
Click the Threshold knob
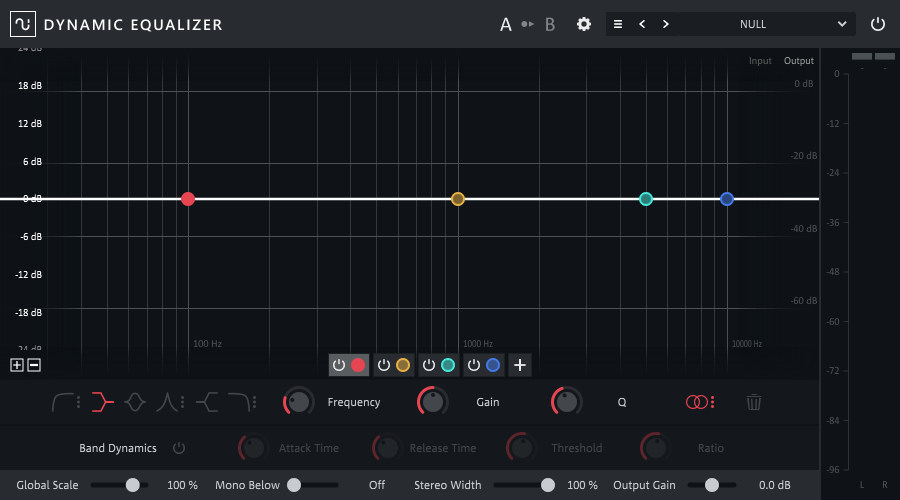point(521,448)
